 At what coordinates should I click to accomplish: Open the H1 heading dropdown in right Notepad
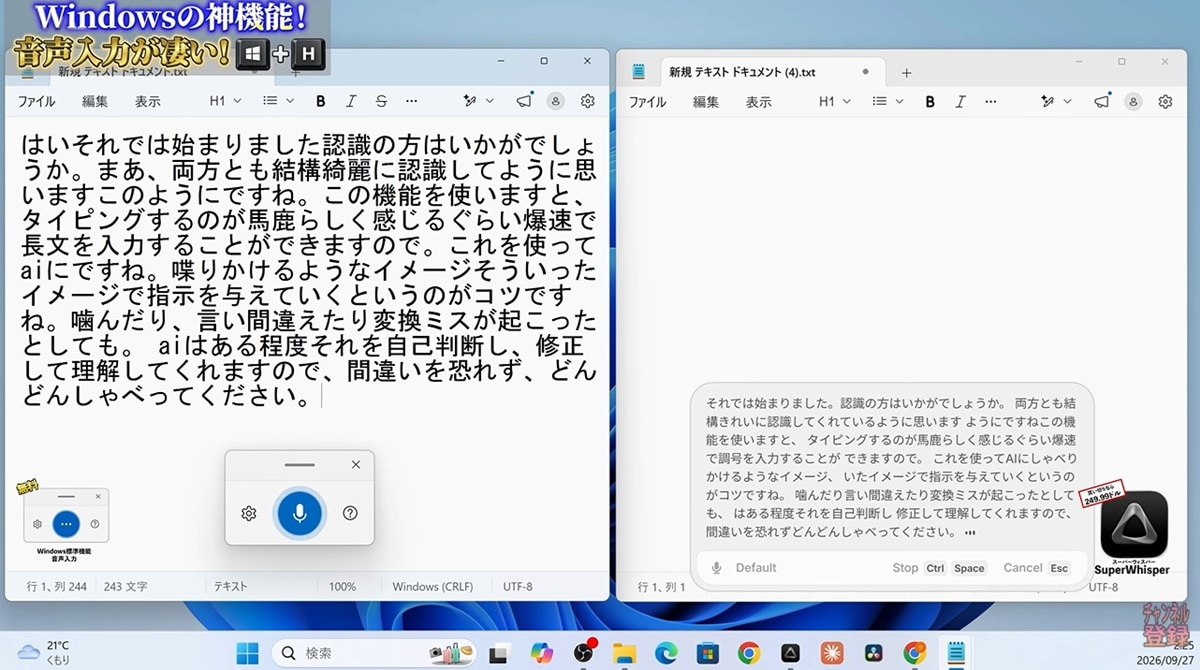[x=834, y=101]
